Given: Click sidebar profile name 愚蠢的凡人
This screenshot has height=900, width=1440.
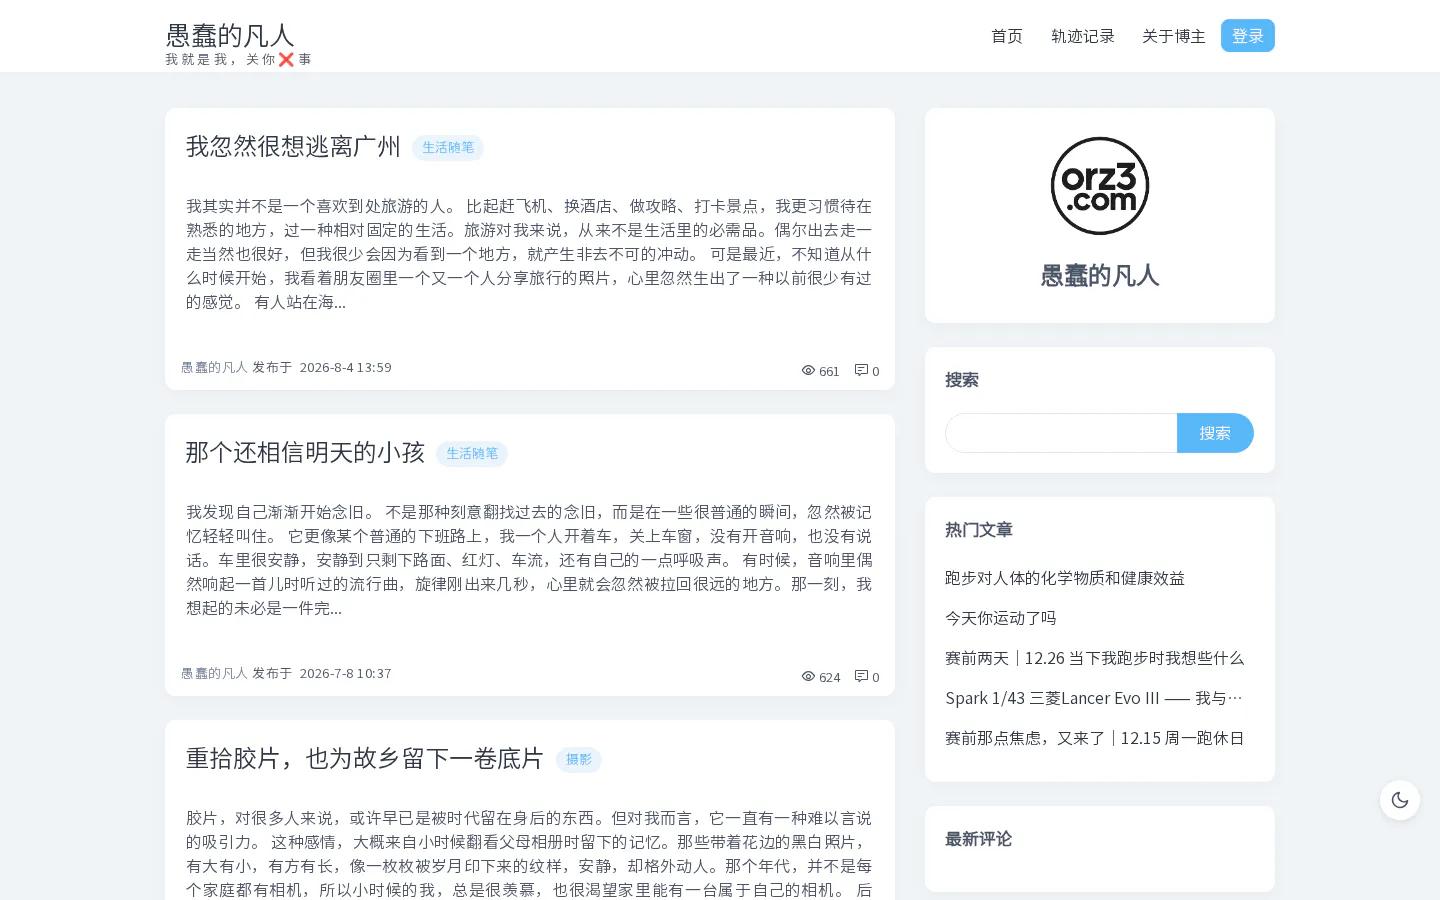Looking at the screenshot, I should click(1100, 276).
